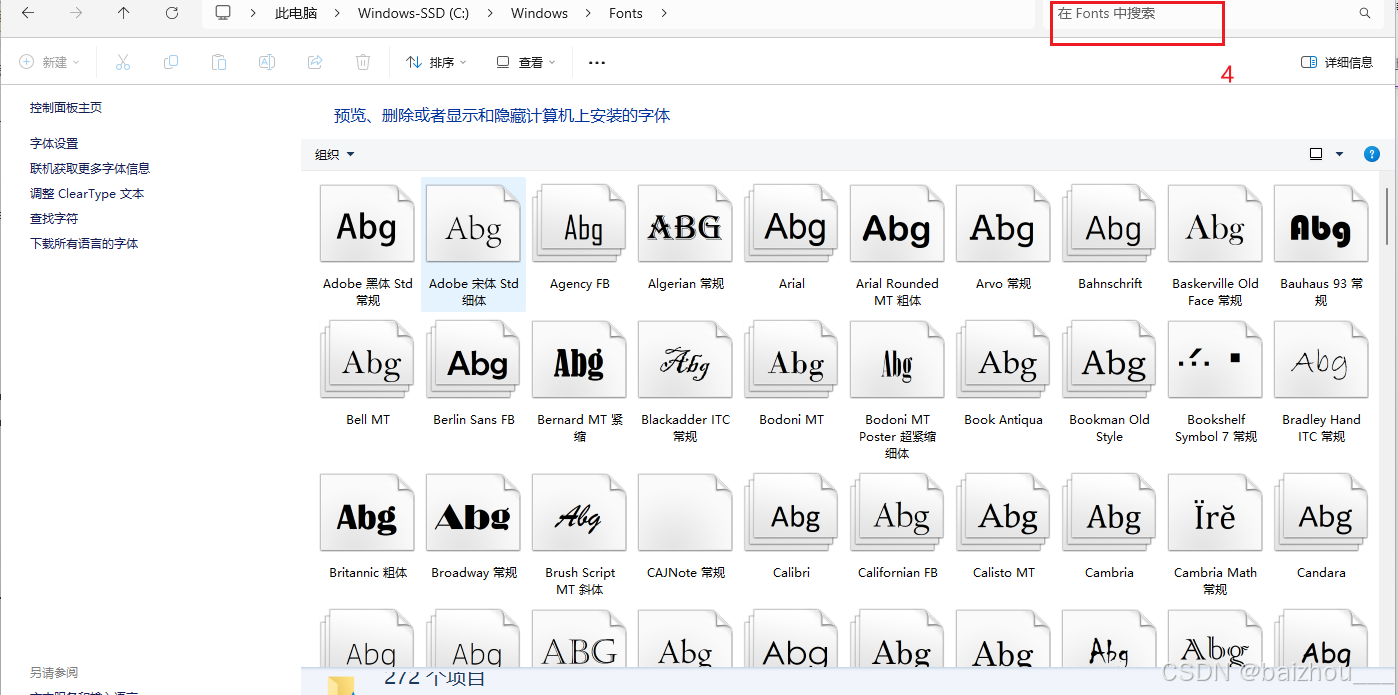Click the search magnifier icon
The width and height of the screenshot is (1398, 695).
coord(1365,13)
